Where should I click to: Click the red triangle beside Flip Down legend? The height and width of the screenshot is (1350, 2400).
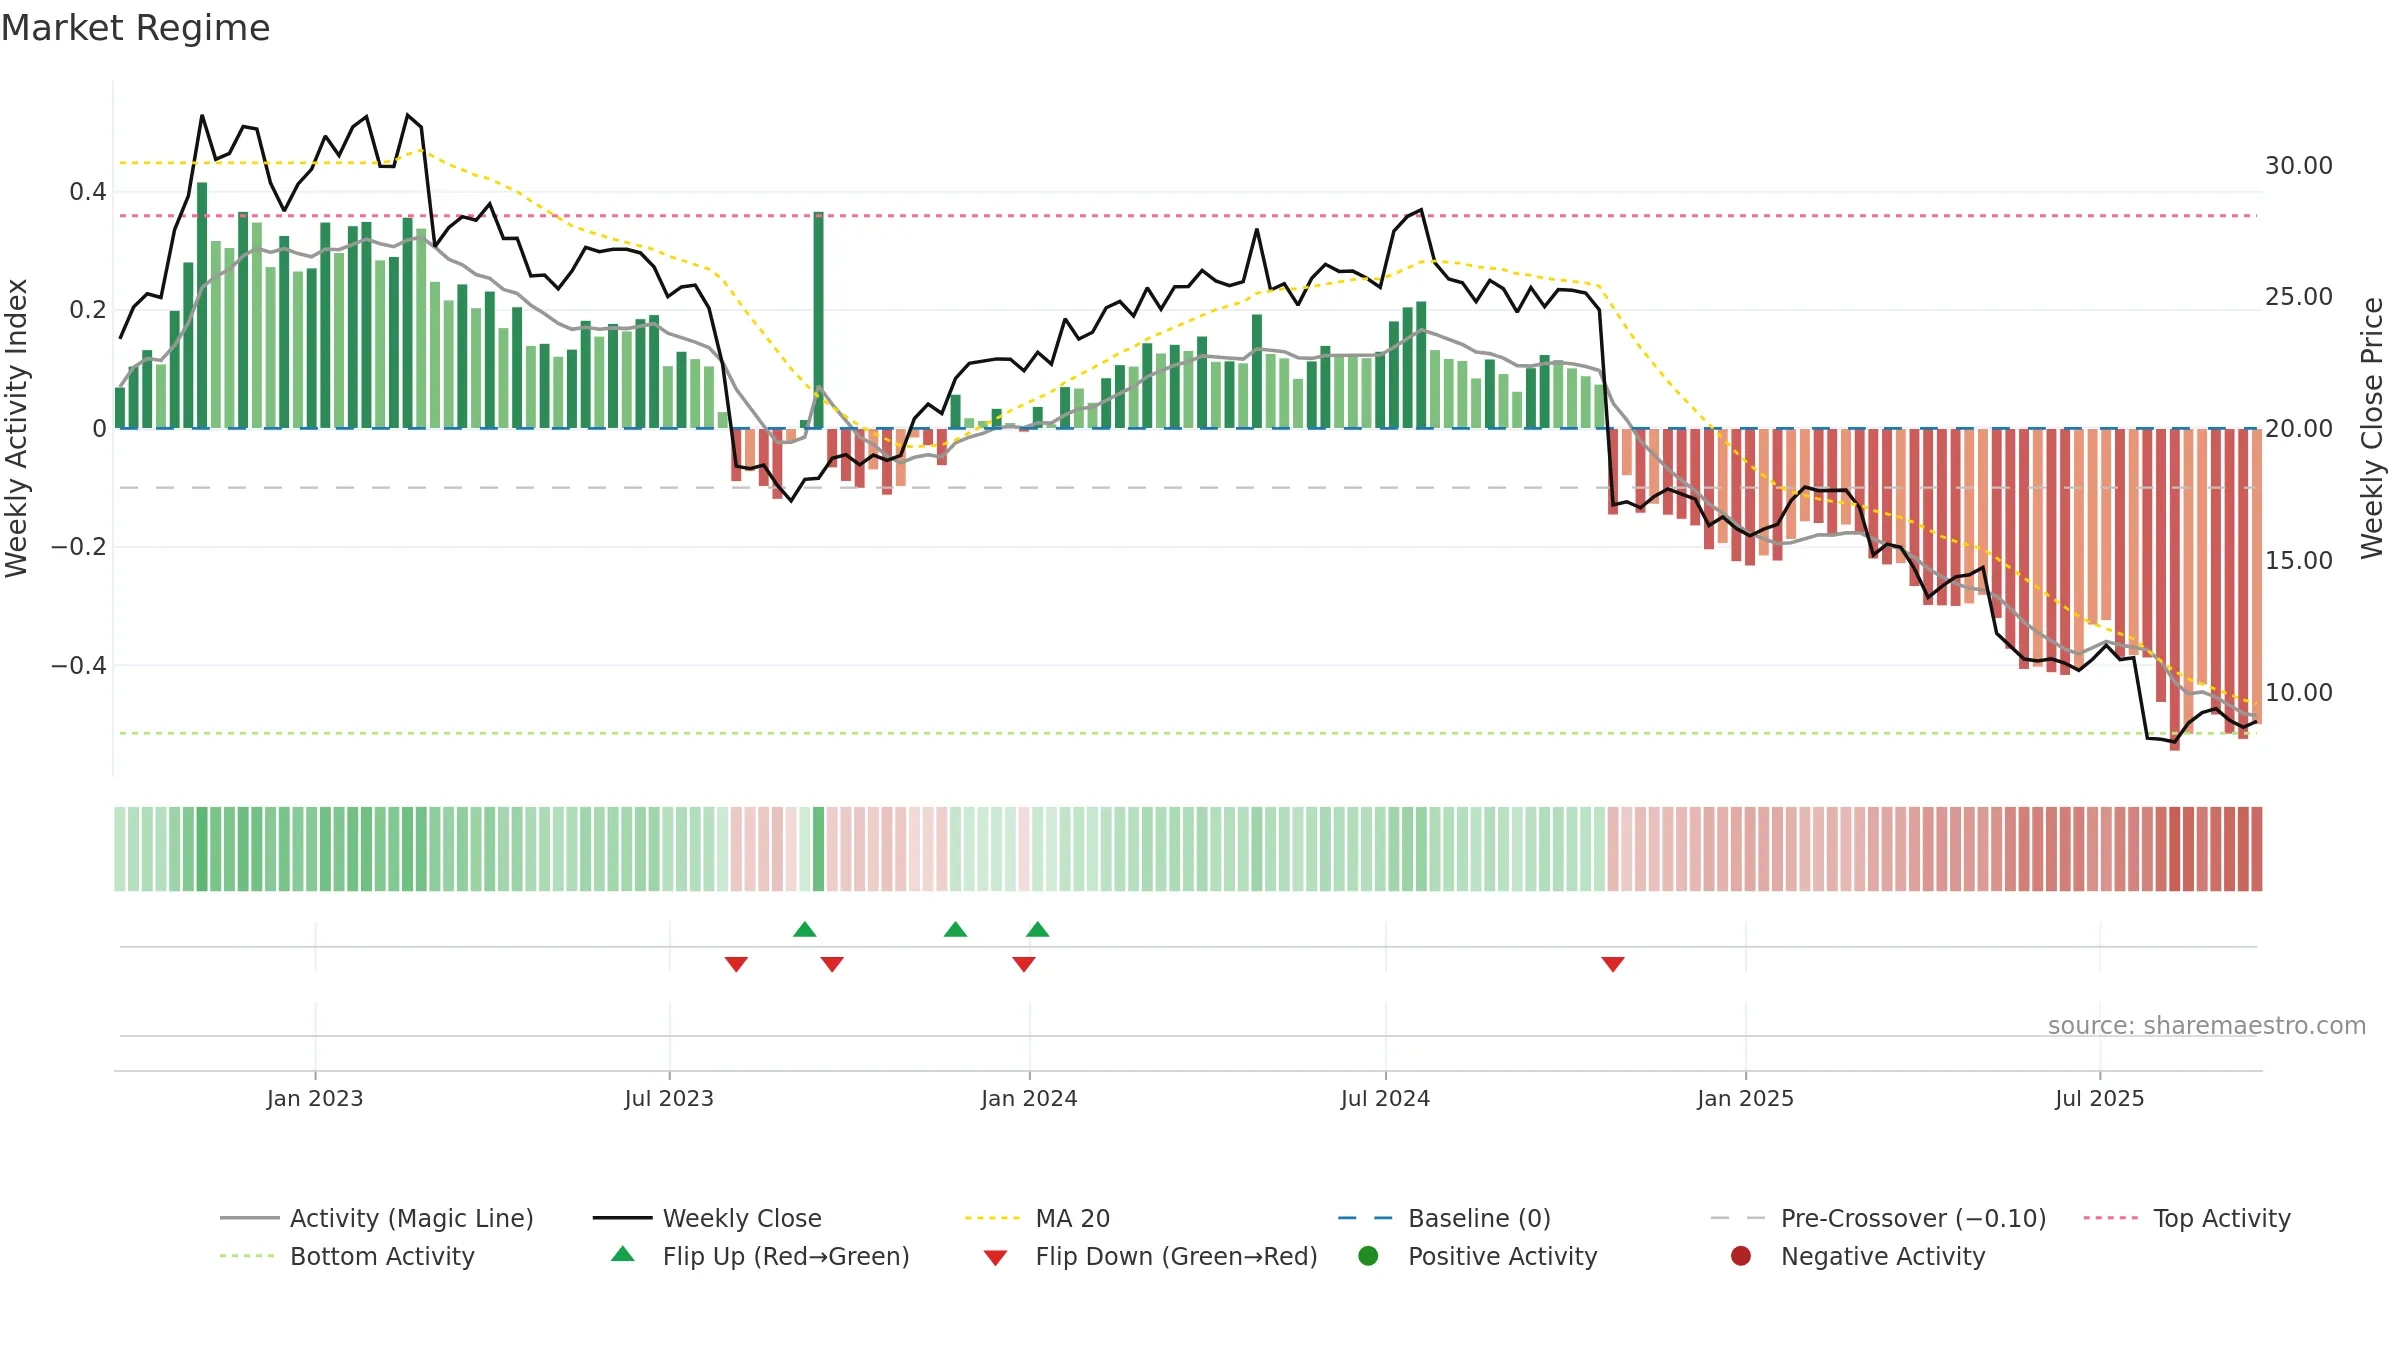[995, 1257]
